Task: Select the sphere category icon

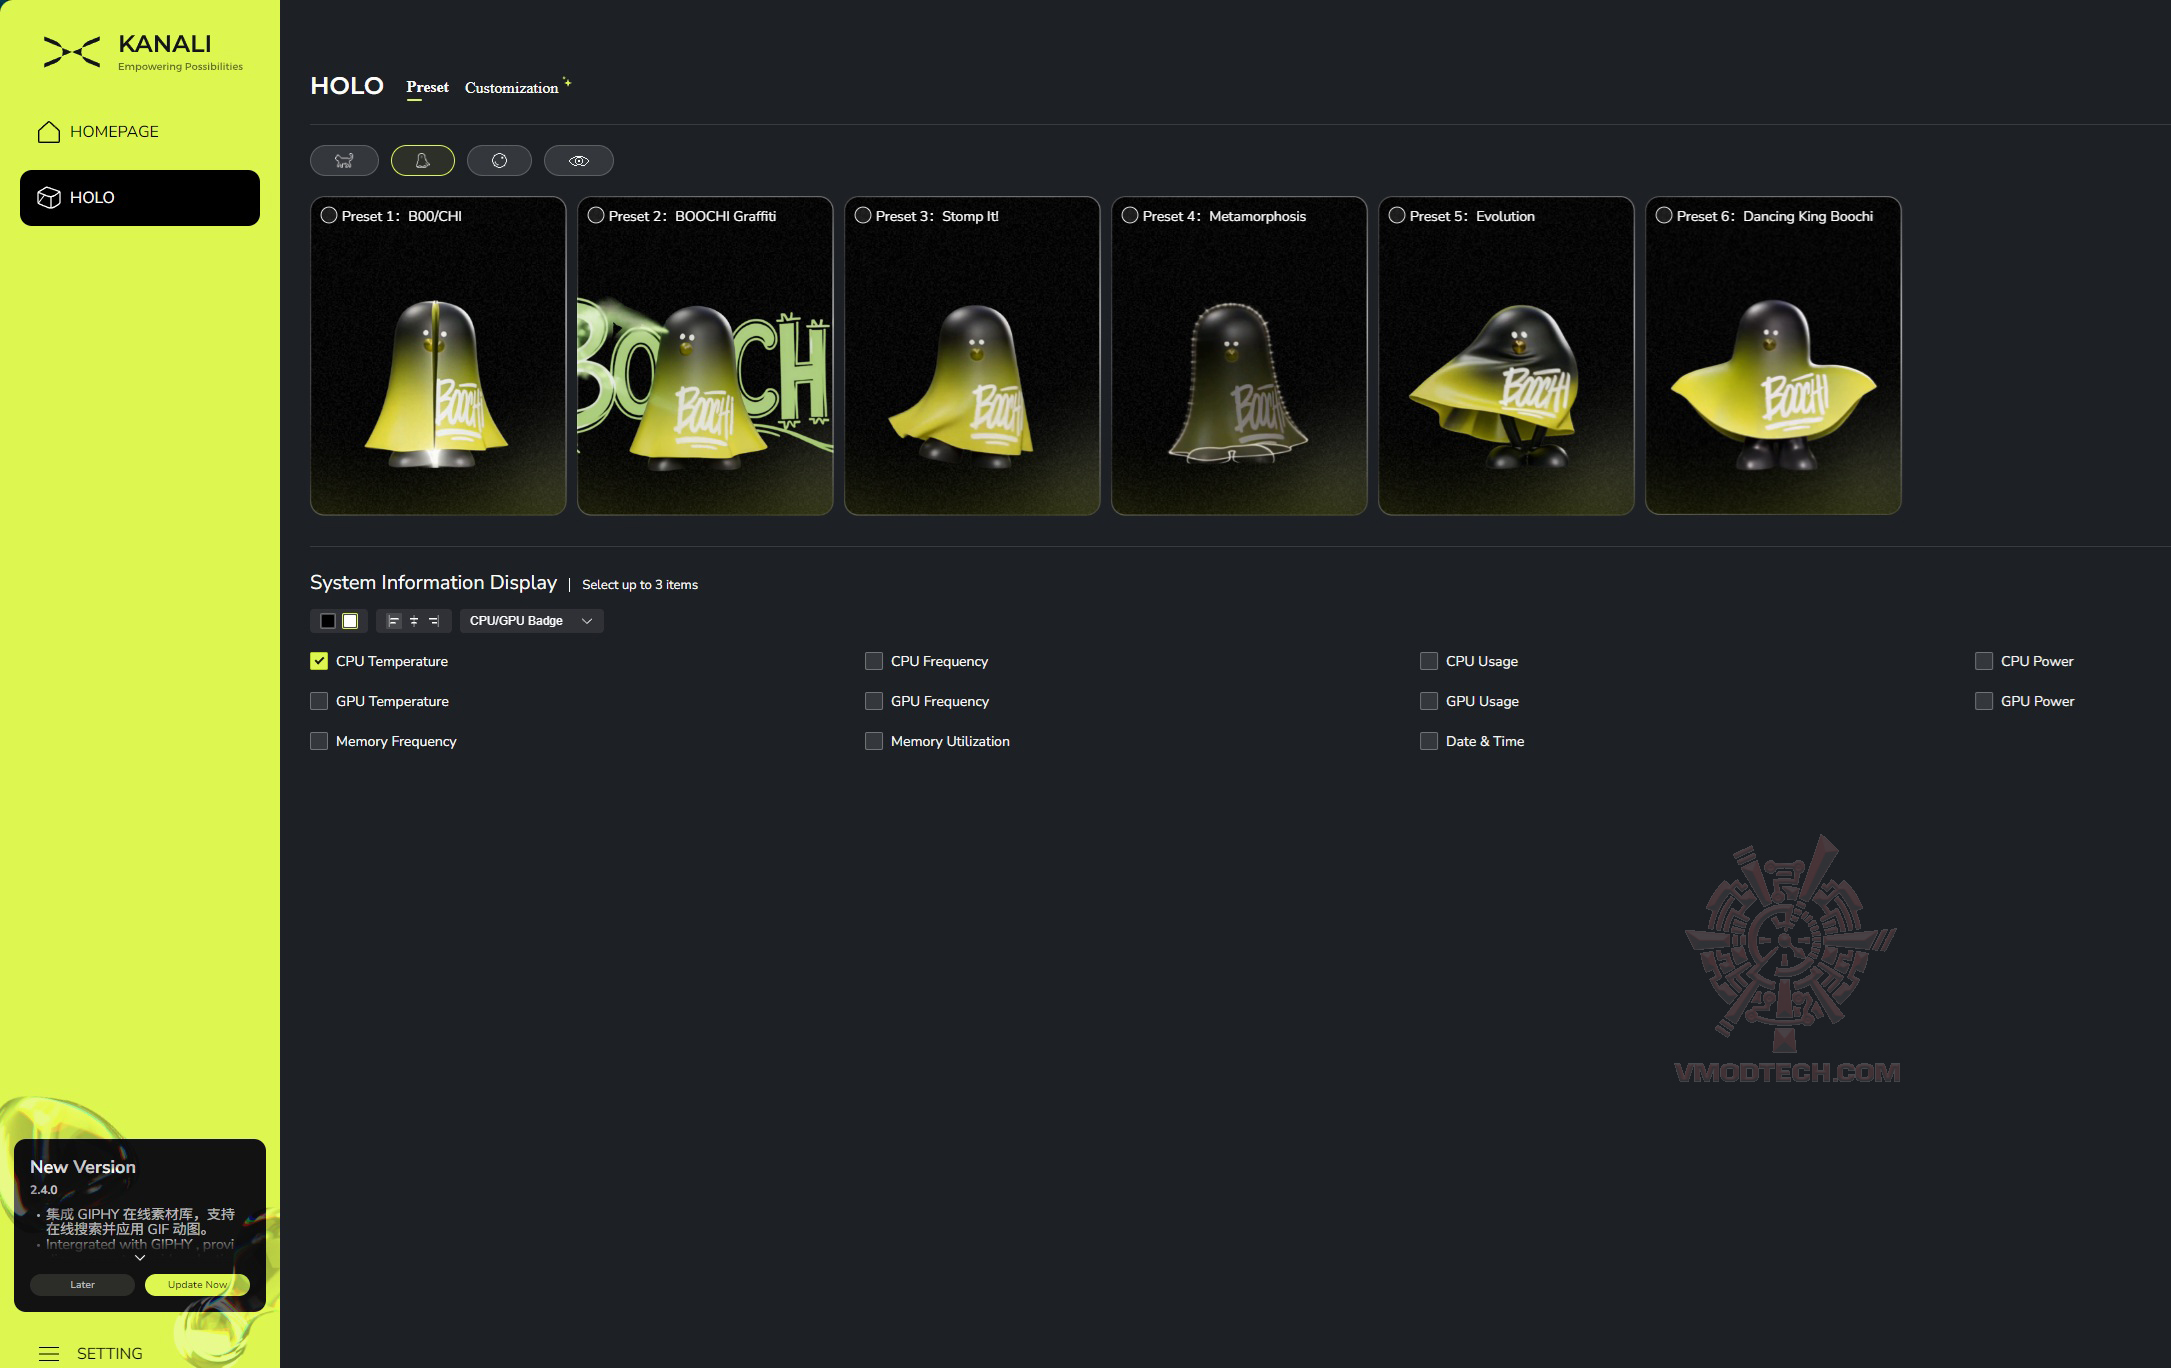Action: tap(499, 161)
